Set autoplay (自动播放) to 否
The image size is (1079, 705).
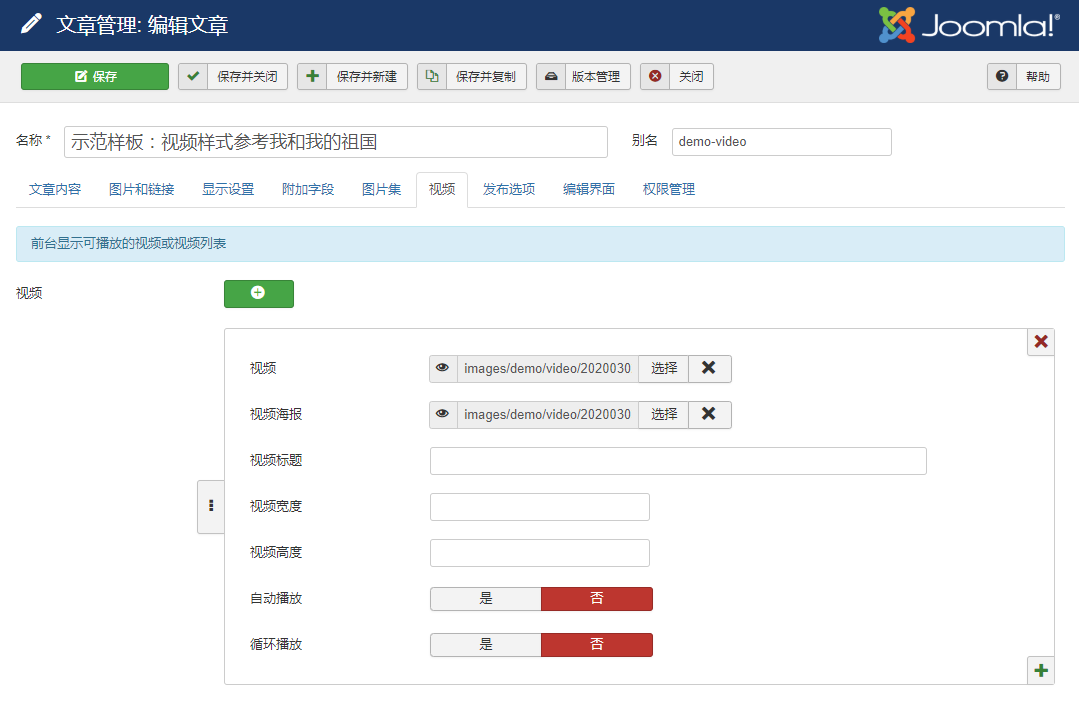point(596,598)
